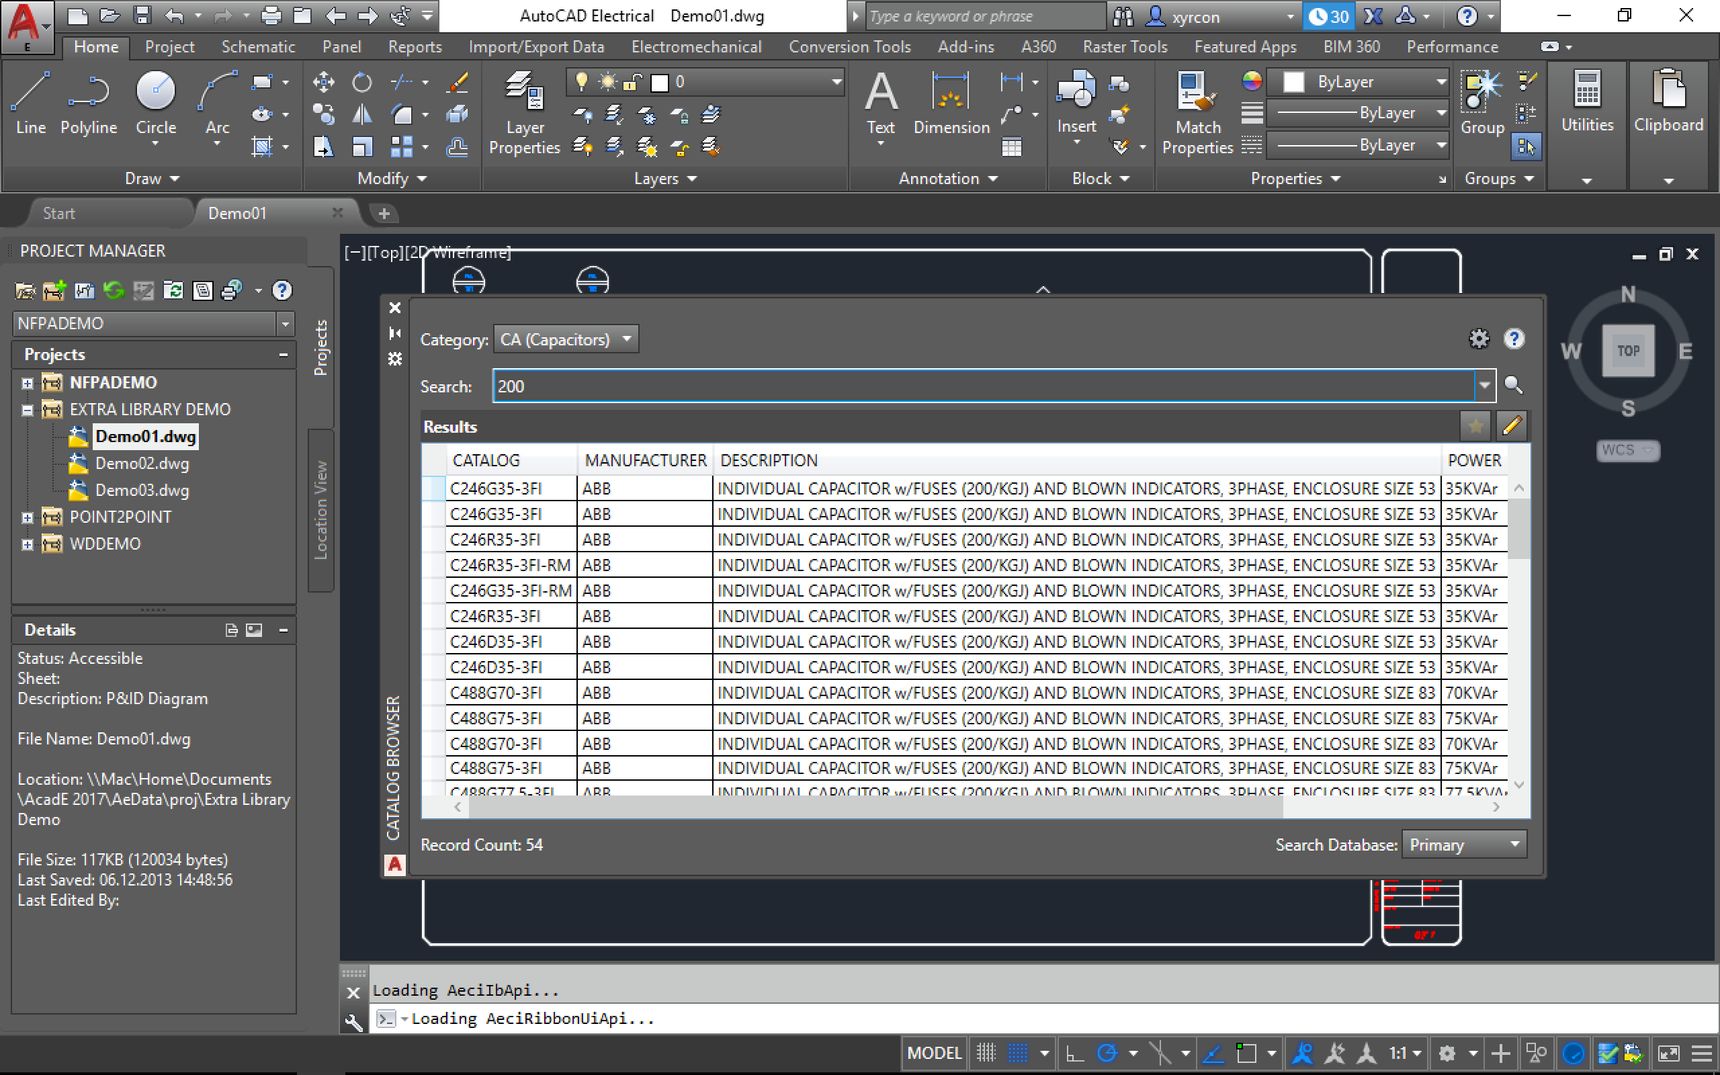The height and width of the screenshot is (1075, 1720).
Task: Toggle grid display in status bar
Action: click(986, 1053)
